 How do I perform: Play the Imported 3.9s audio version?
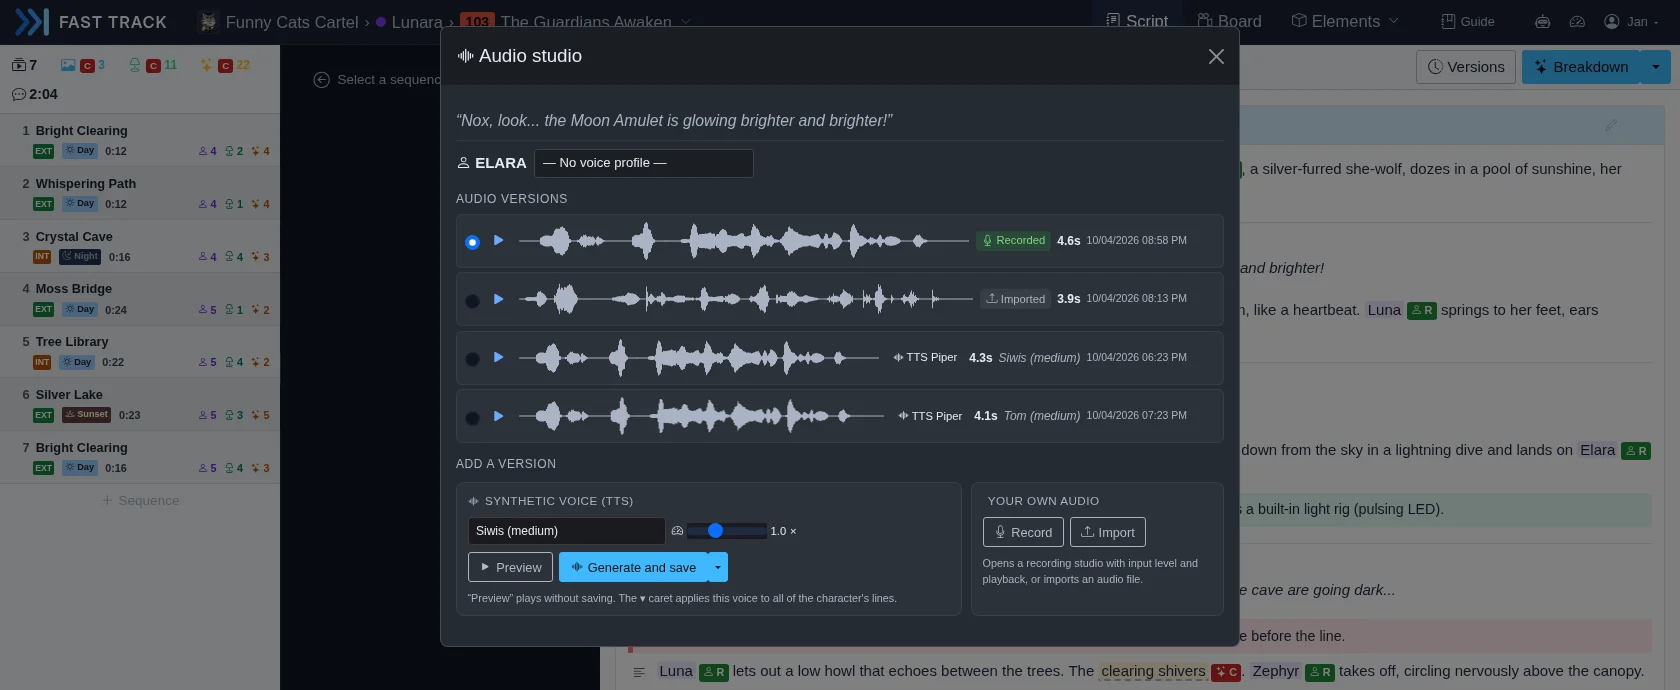[498, 299]
